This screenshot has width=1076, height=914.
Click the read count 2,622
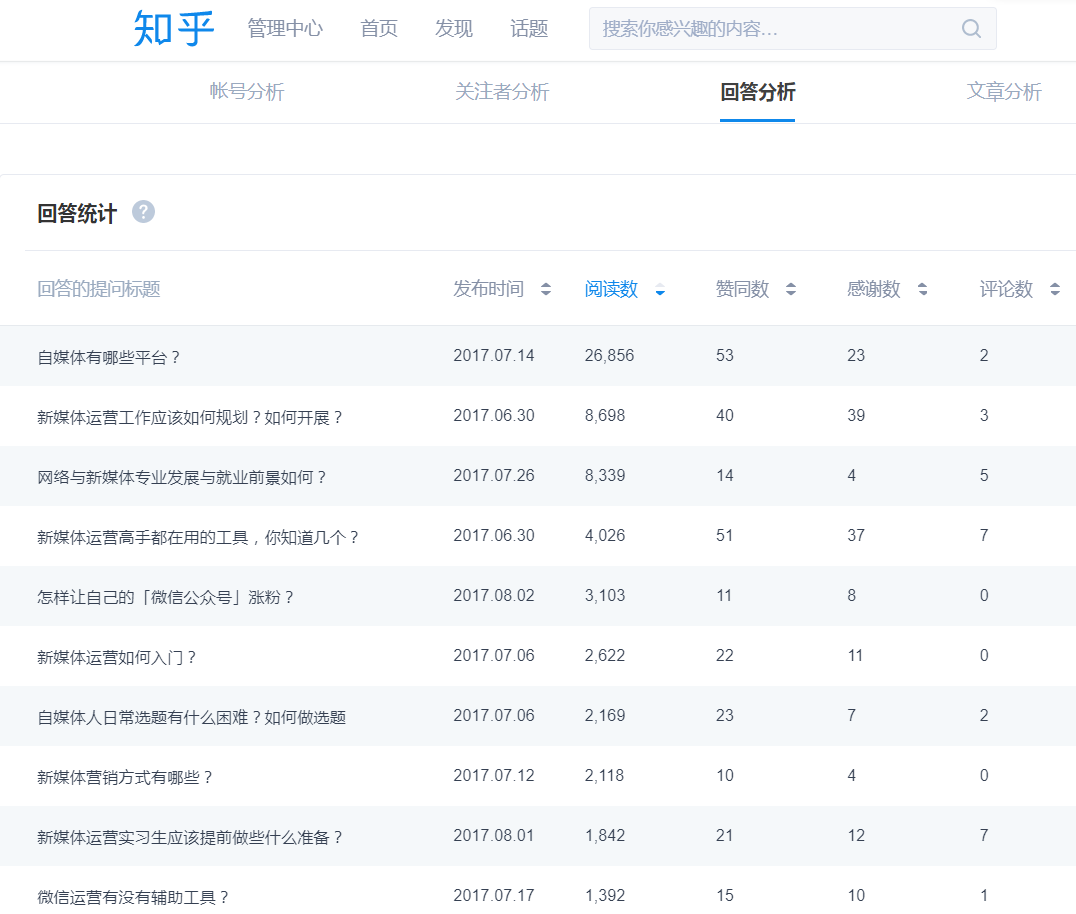605,655
